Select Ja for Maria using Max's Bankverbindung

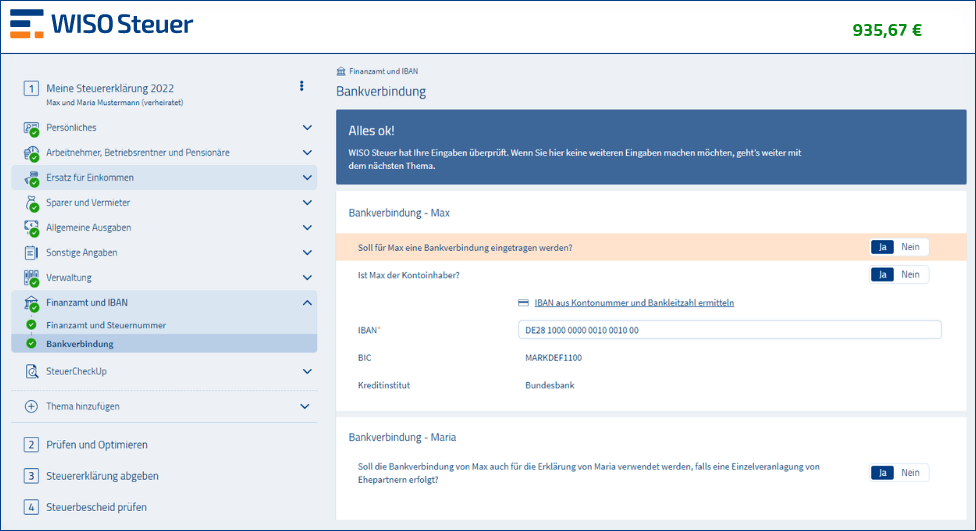click(882, 472)
